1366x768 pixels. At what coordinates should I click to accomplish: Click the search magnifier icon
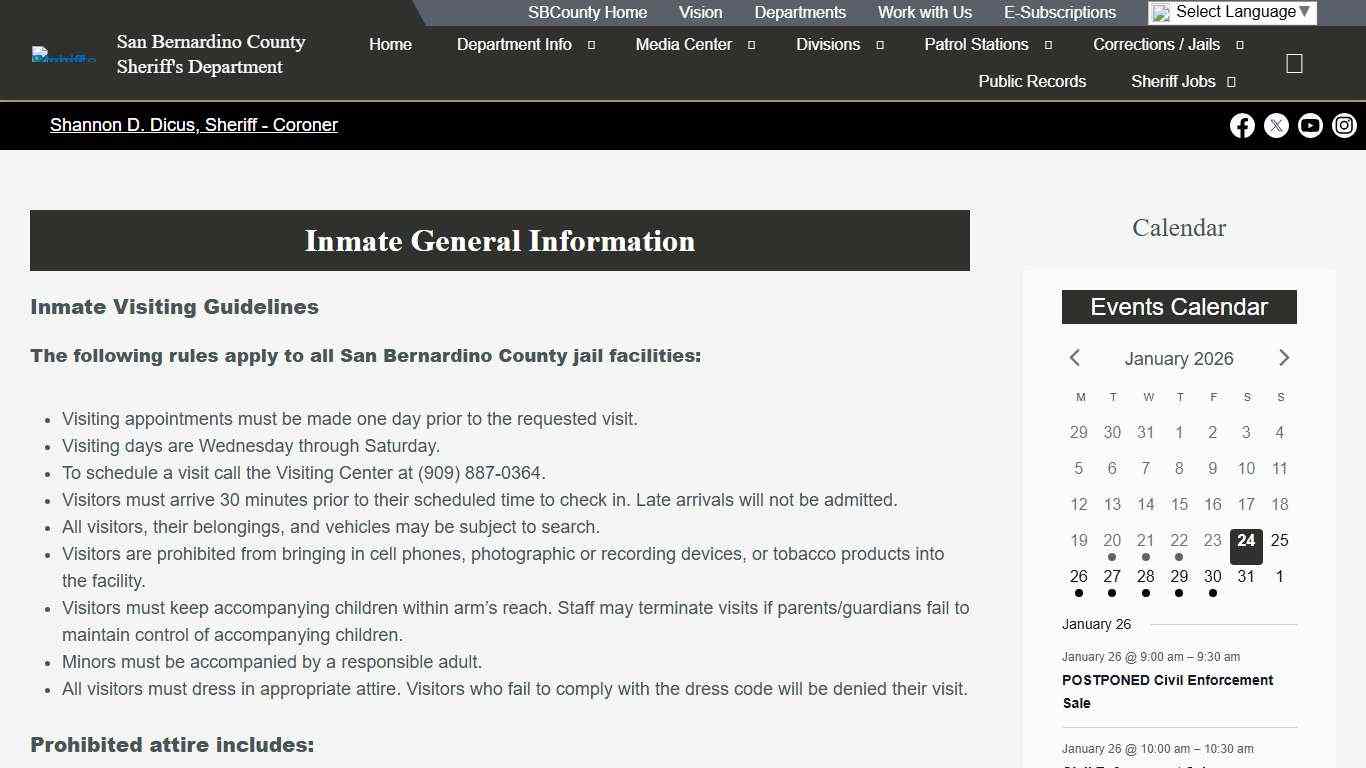point(1293,62)
